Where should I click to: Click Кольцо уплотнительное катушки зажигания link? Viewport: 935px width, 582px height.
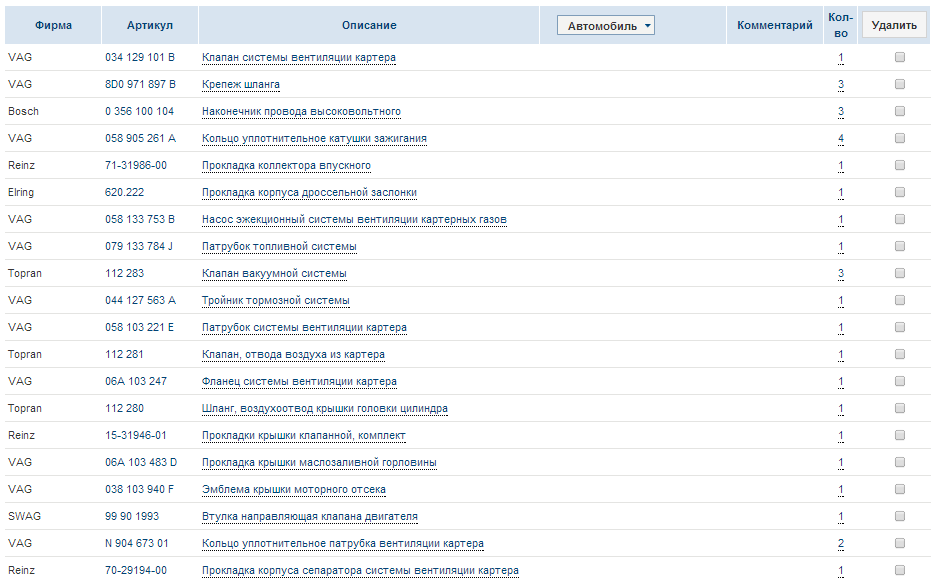click(314, 138)
